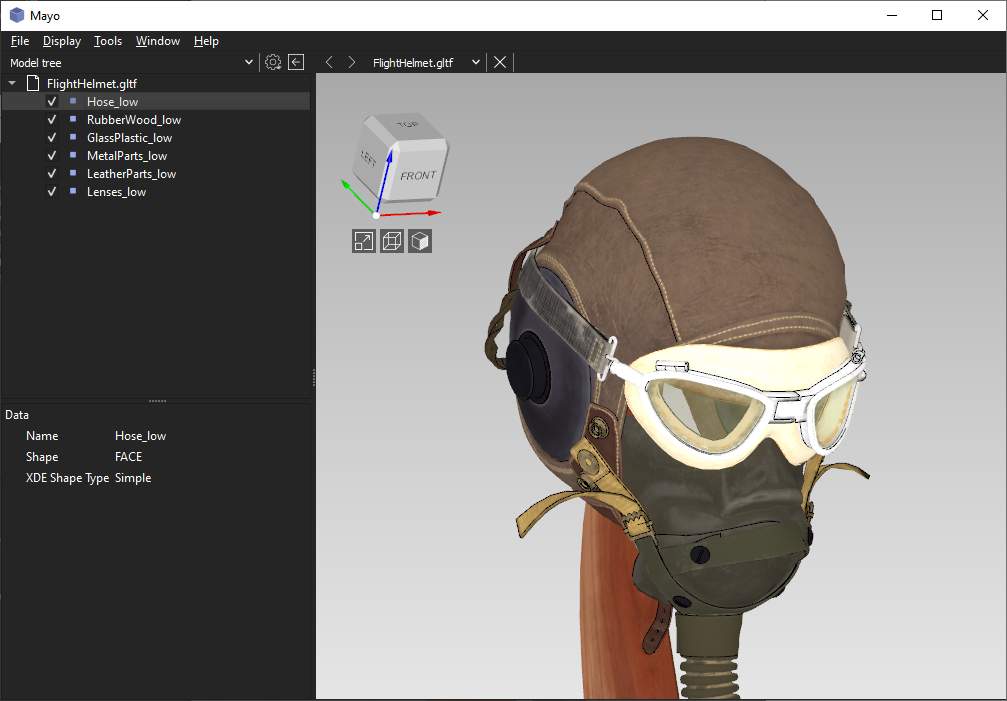Collapse left sidebar with arrow icon
Image resolution: width=1007 pixels, height=701 pixels.
296,62
